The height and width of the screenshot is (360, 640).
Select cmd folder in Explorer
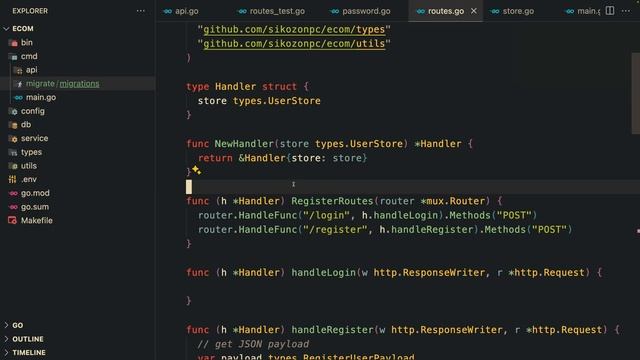(29, 56)
